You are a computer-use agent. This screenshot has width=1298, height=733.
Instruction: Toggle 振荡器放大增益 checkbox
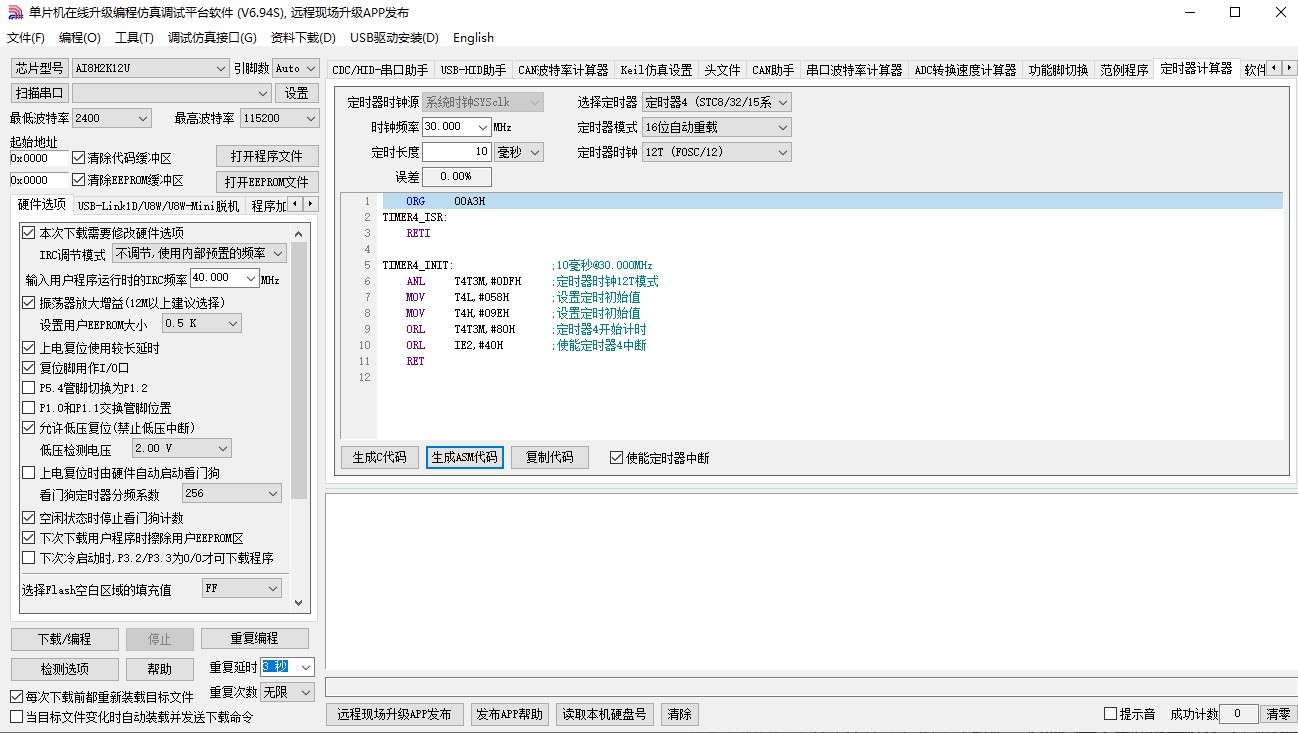(28, 303)
